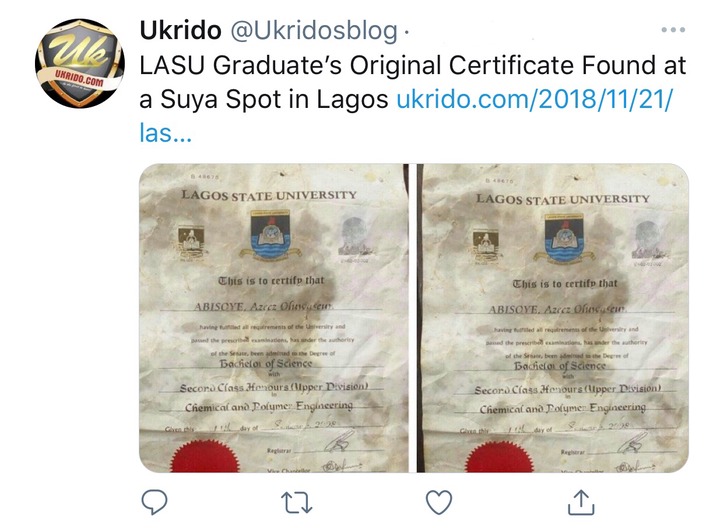Open Ukrido profile avatar logo
Viewport: 720px width, 528px height.
pyautogui.click(x=80, y=63)
